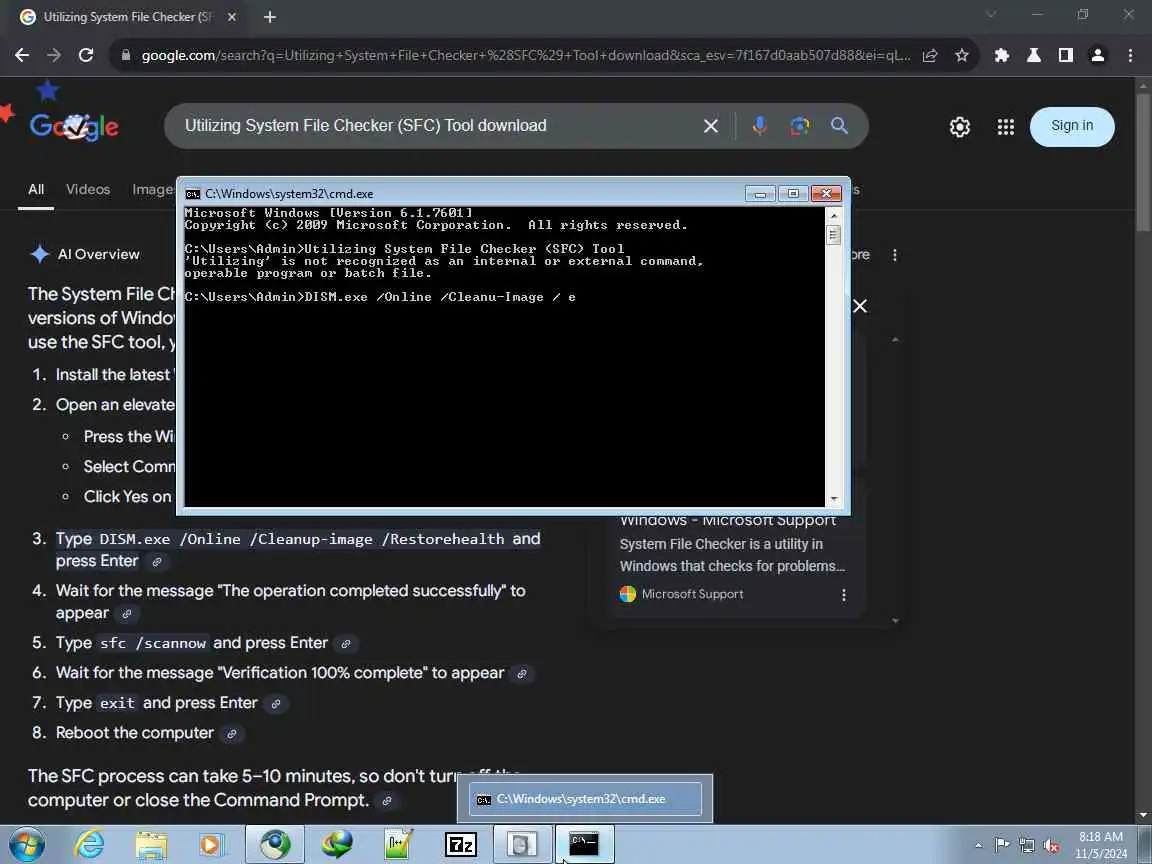
Task: Close the AI Overview sources panel
Action: (860, 306)
